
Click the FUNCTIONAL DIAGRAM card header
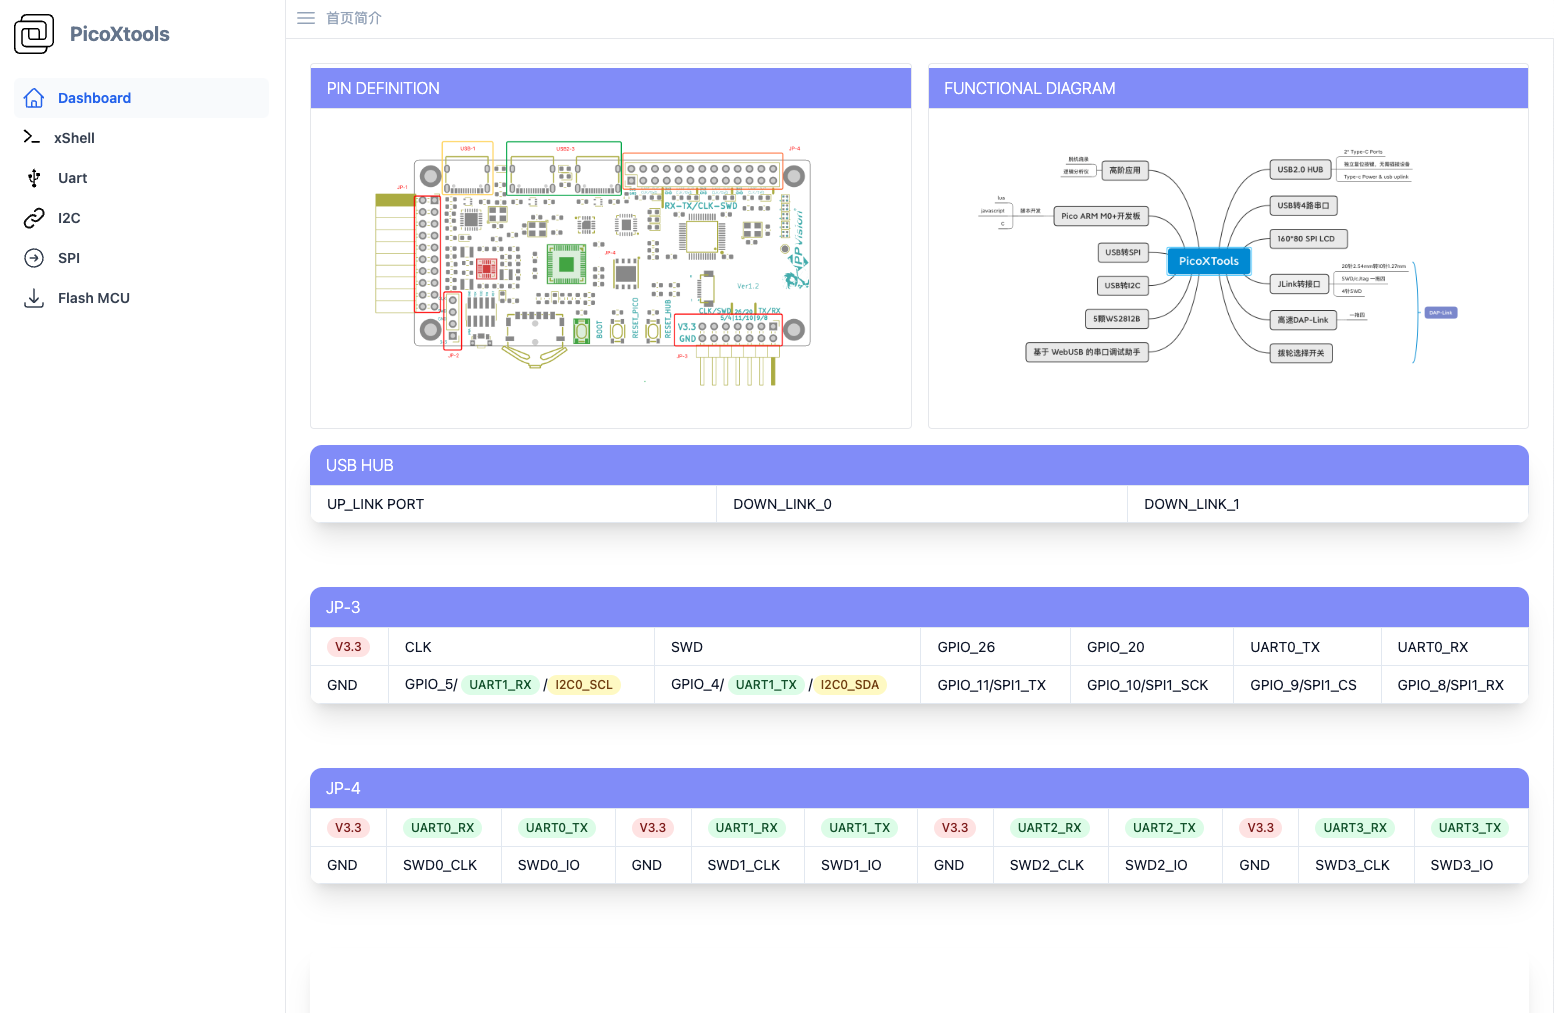1228,88
